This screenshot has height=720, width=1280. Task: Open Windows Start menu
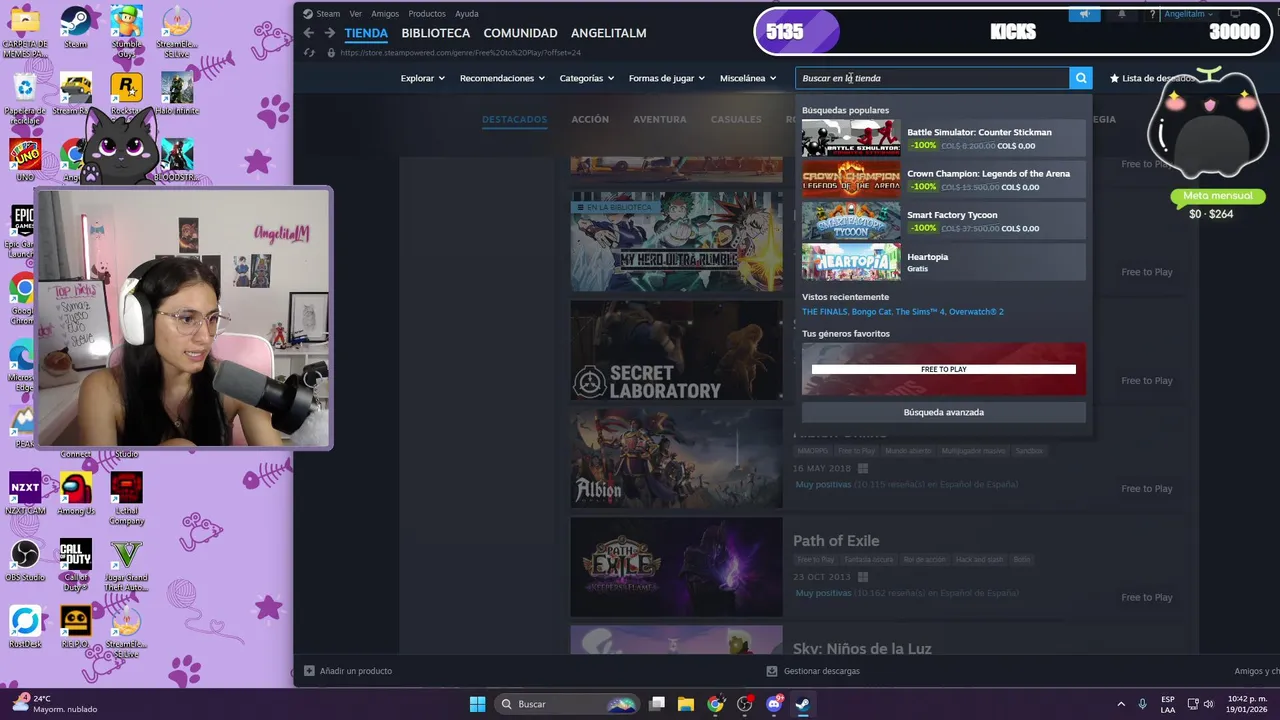click(x=477, y=704)
